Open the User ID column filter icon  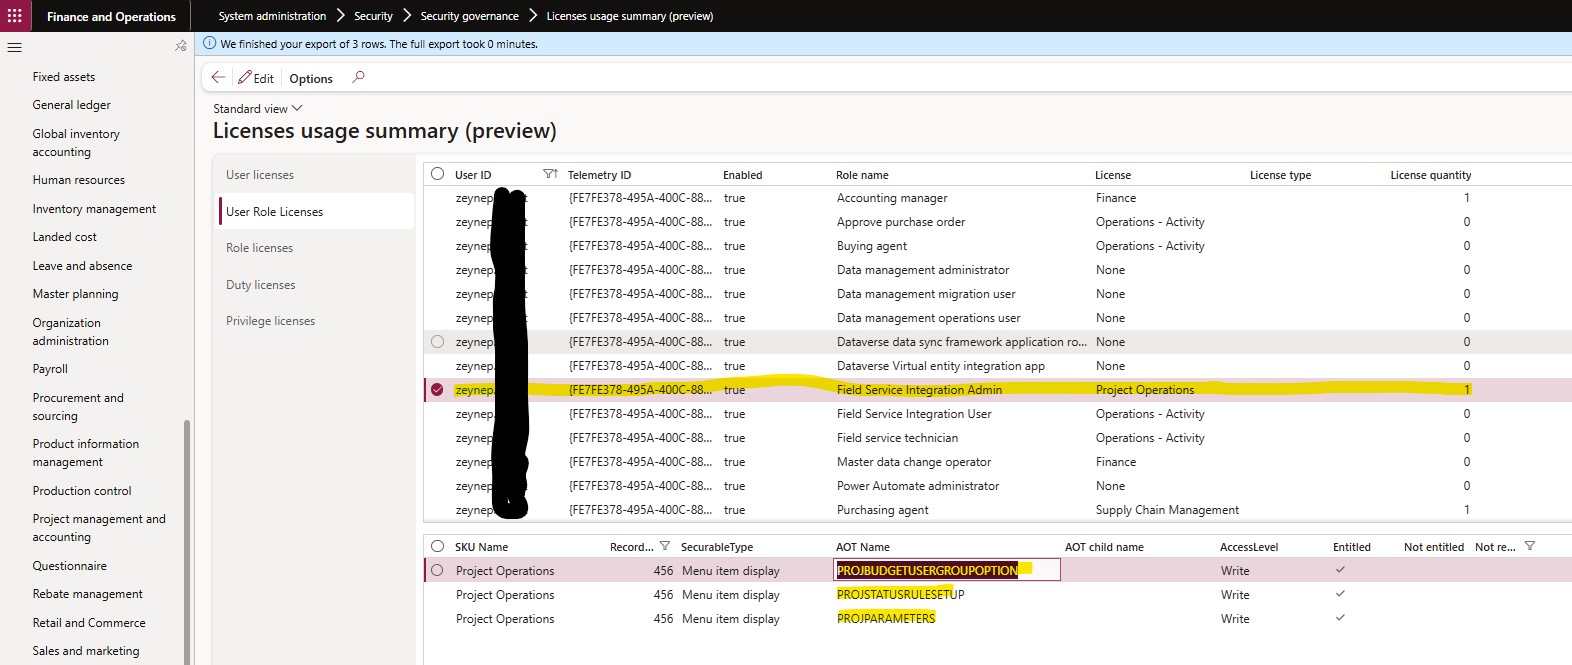[x=550, y=174]
